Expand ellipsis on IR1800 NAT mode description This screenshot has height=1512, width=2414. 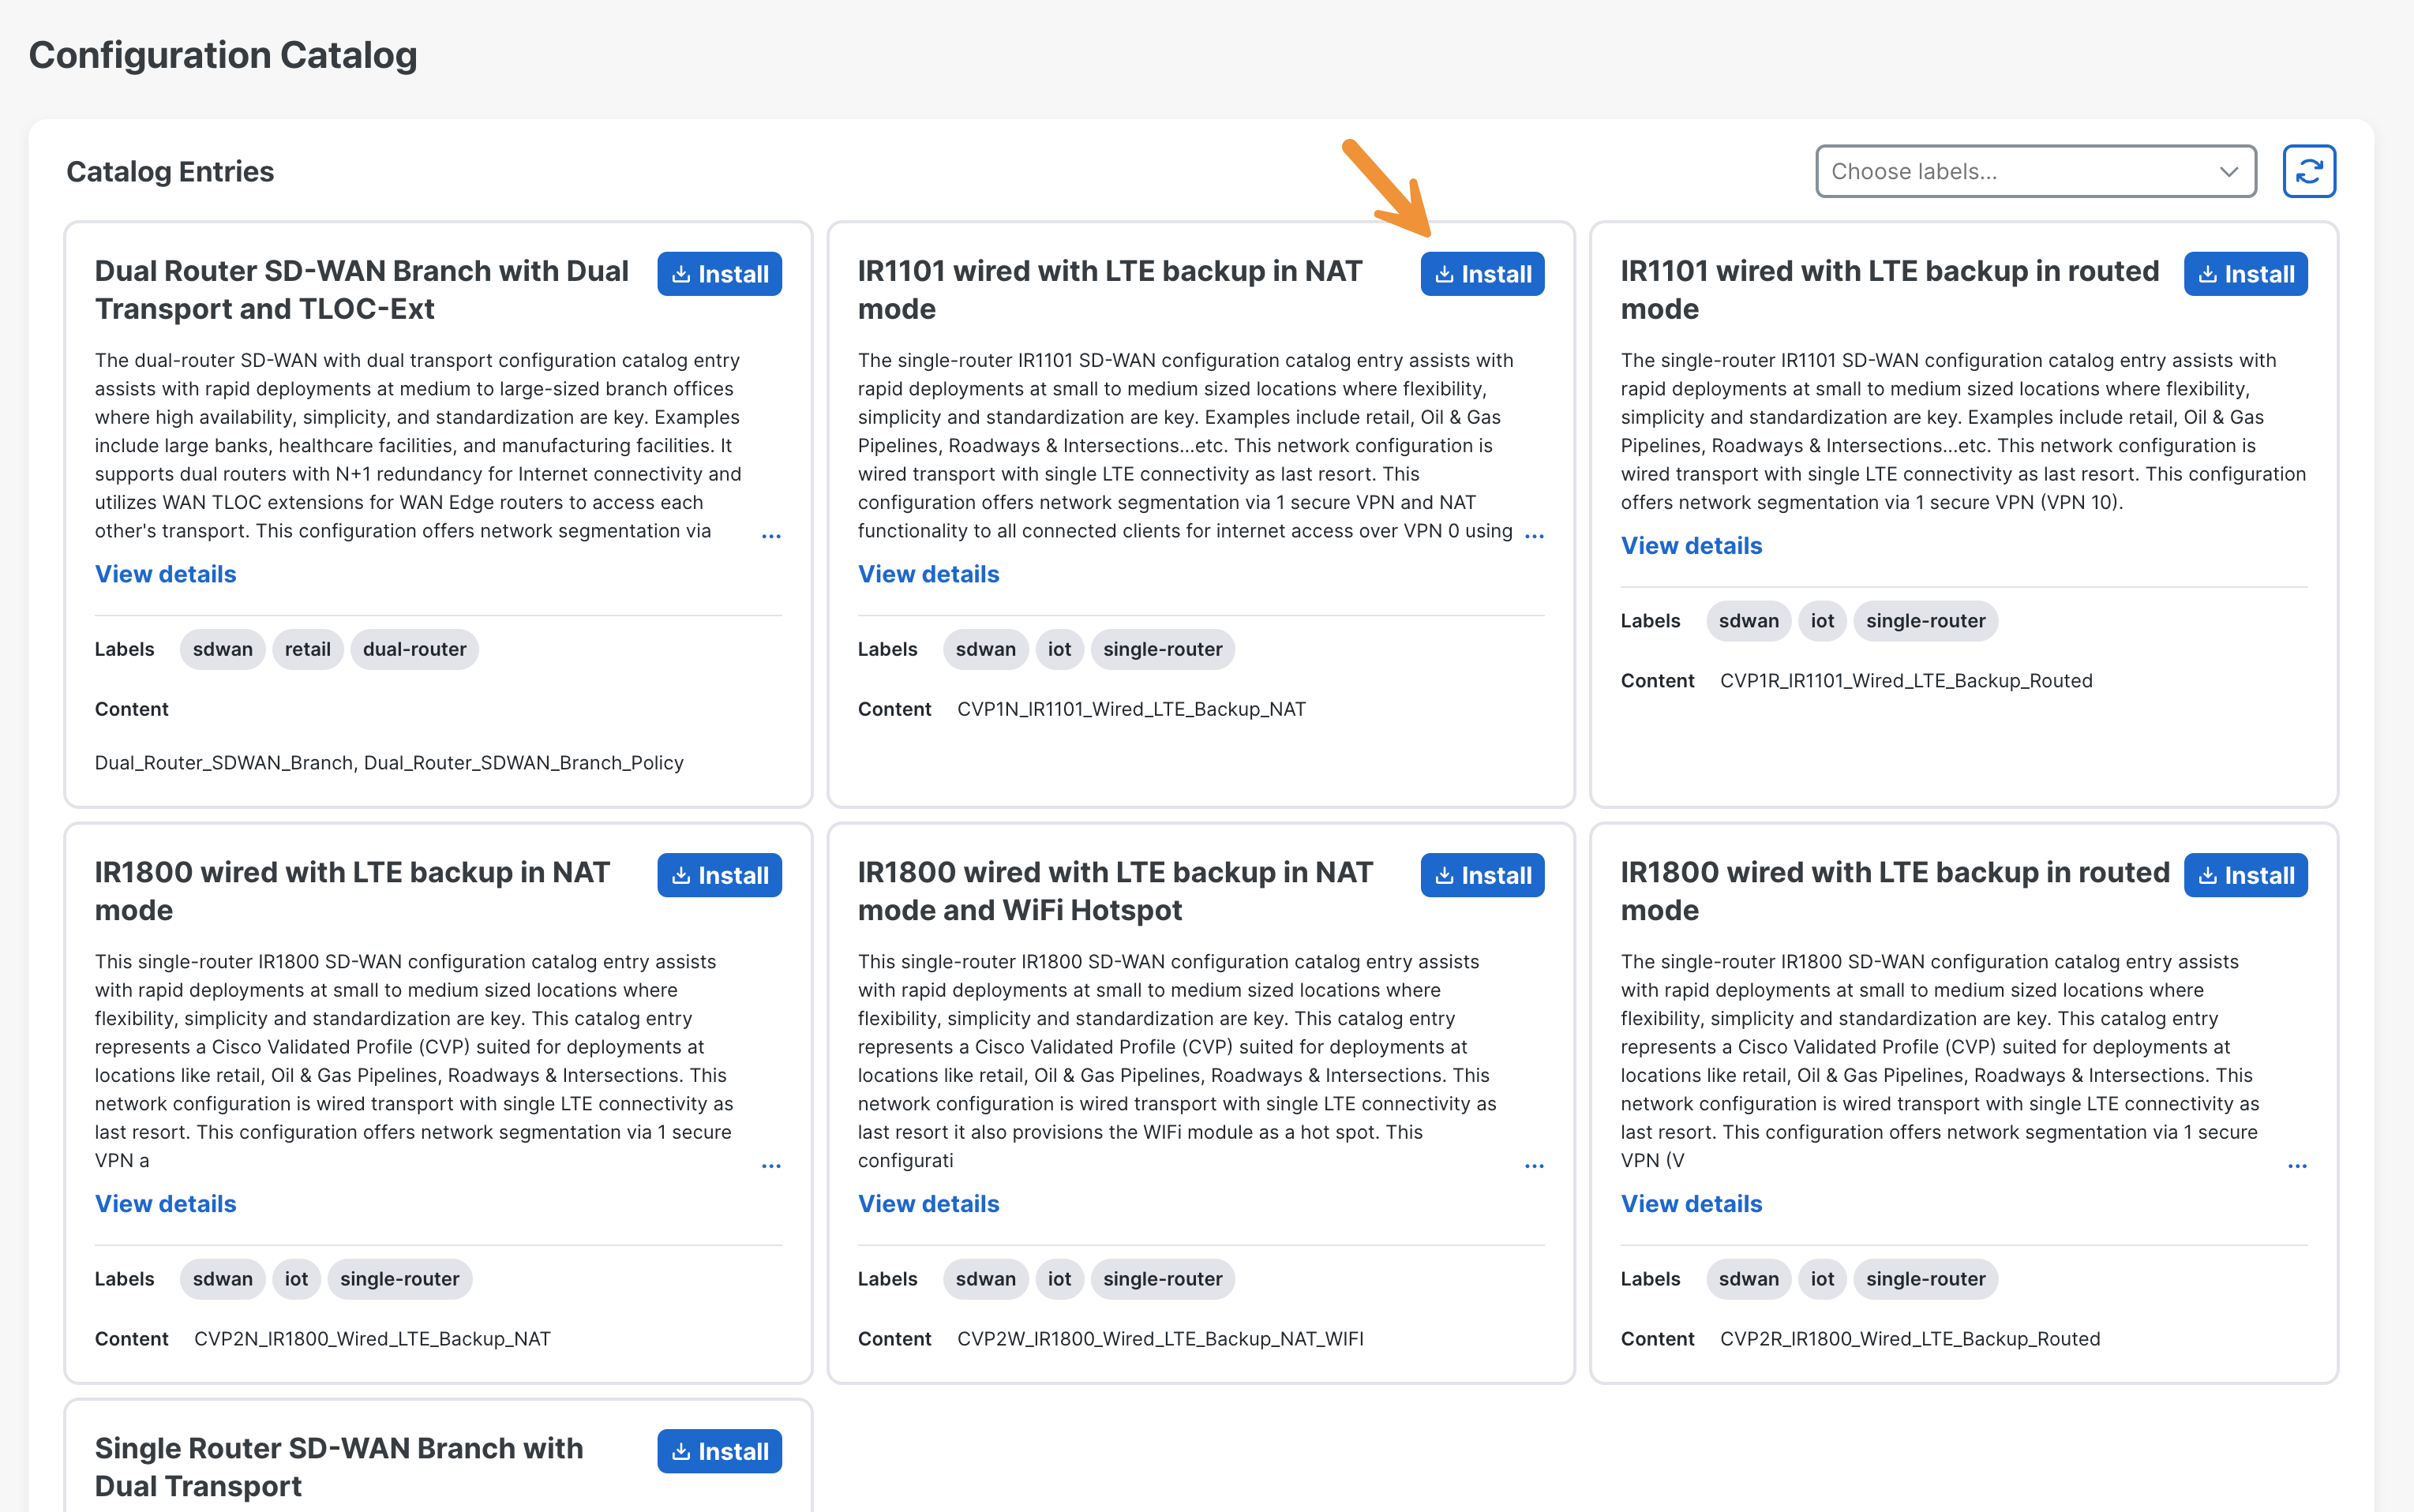pyautogui.click(x=771, y=1166)
